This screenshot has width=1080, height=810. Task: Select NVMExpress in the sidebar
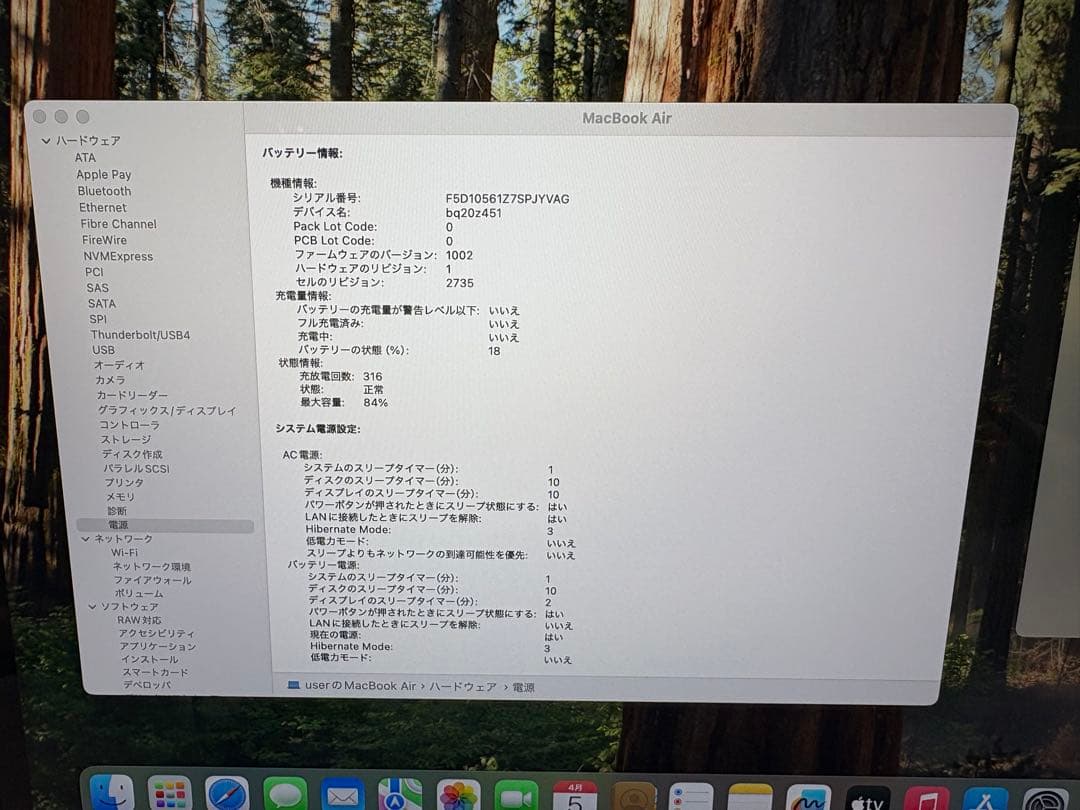pyautogui.click(x=118, y=256)
